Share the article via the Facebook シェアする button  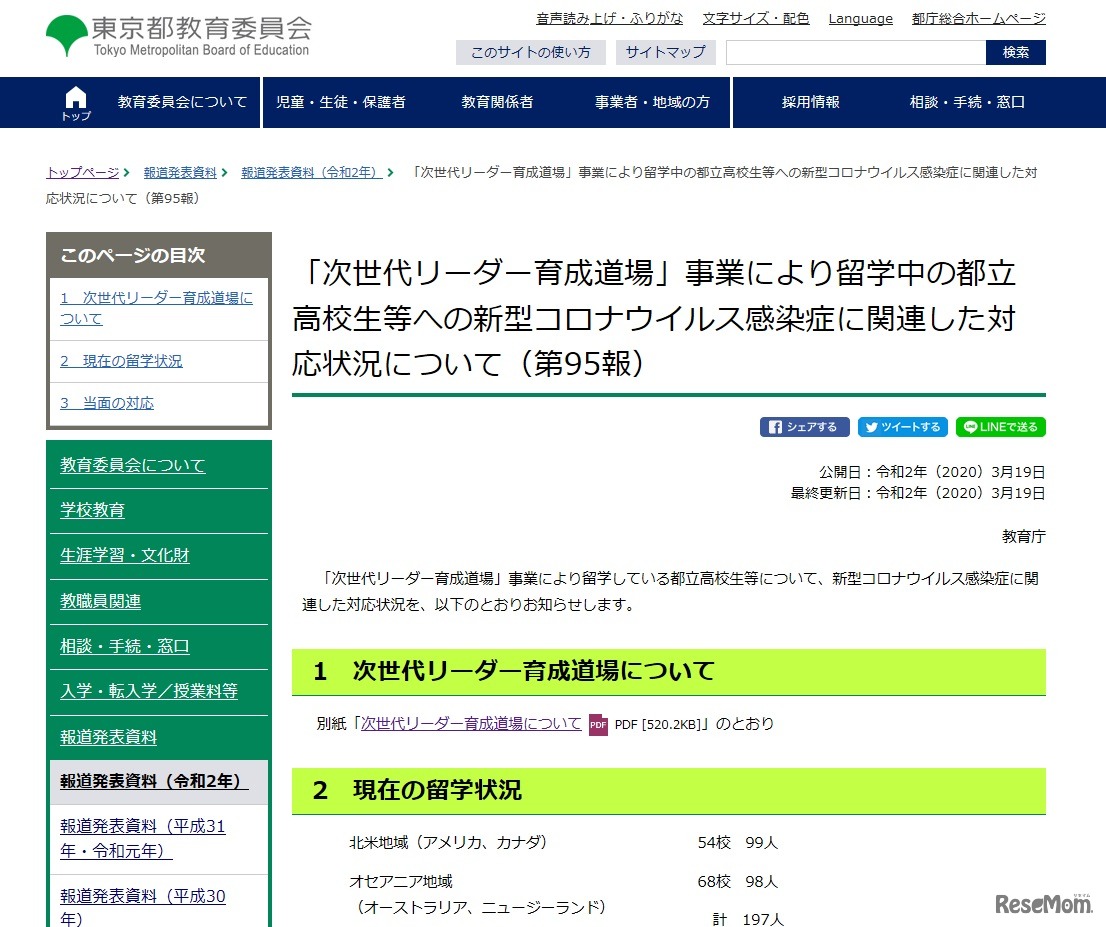(x=804, y=427)
